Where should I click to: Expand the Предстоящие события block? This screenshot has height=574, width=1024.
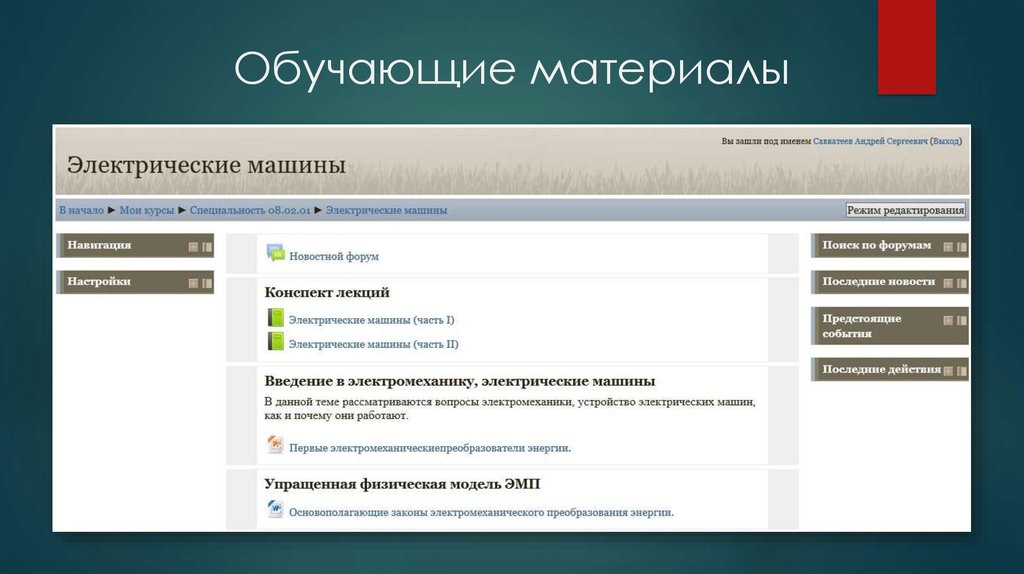point(948,321)
